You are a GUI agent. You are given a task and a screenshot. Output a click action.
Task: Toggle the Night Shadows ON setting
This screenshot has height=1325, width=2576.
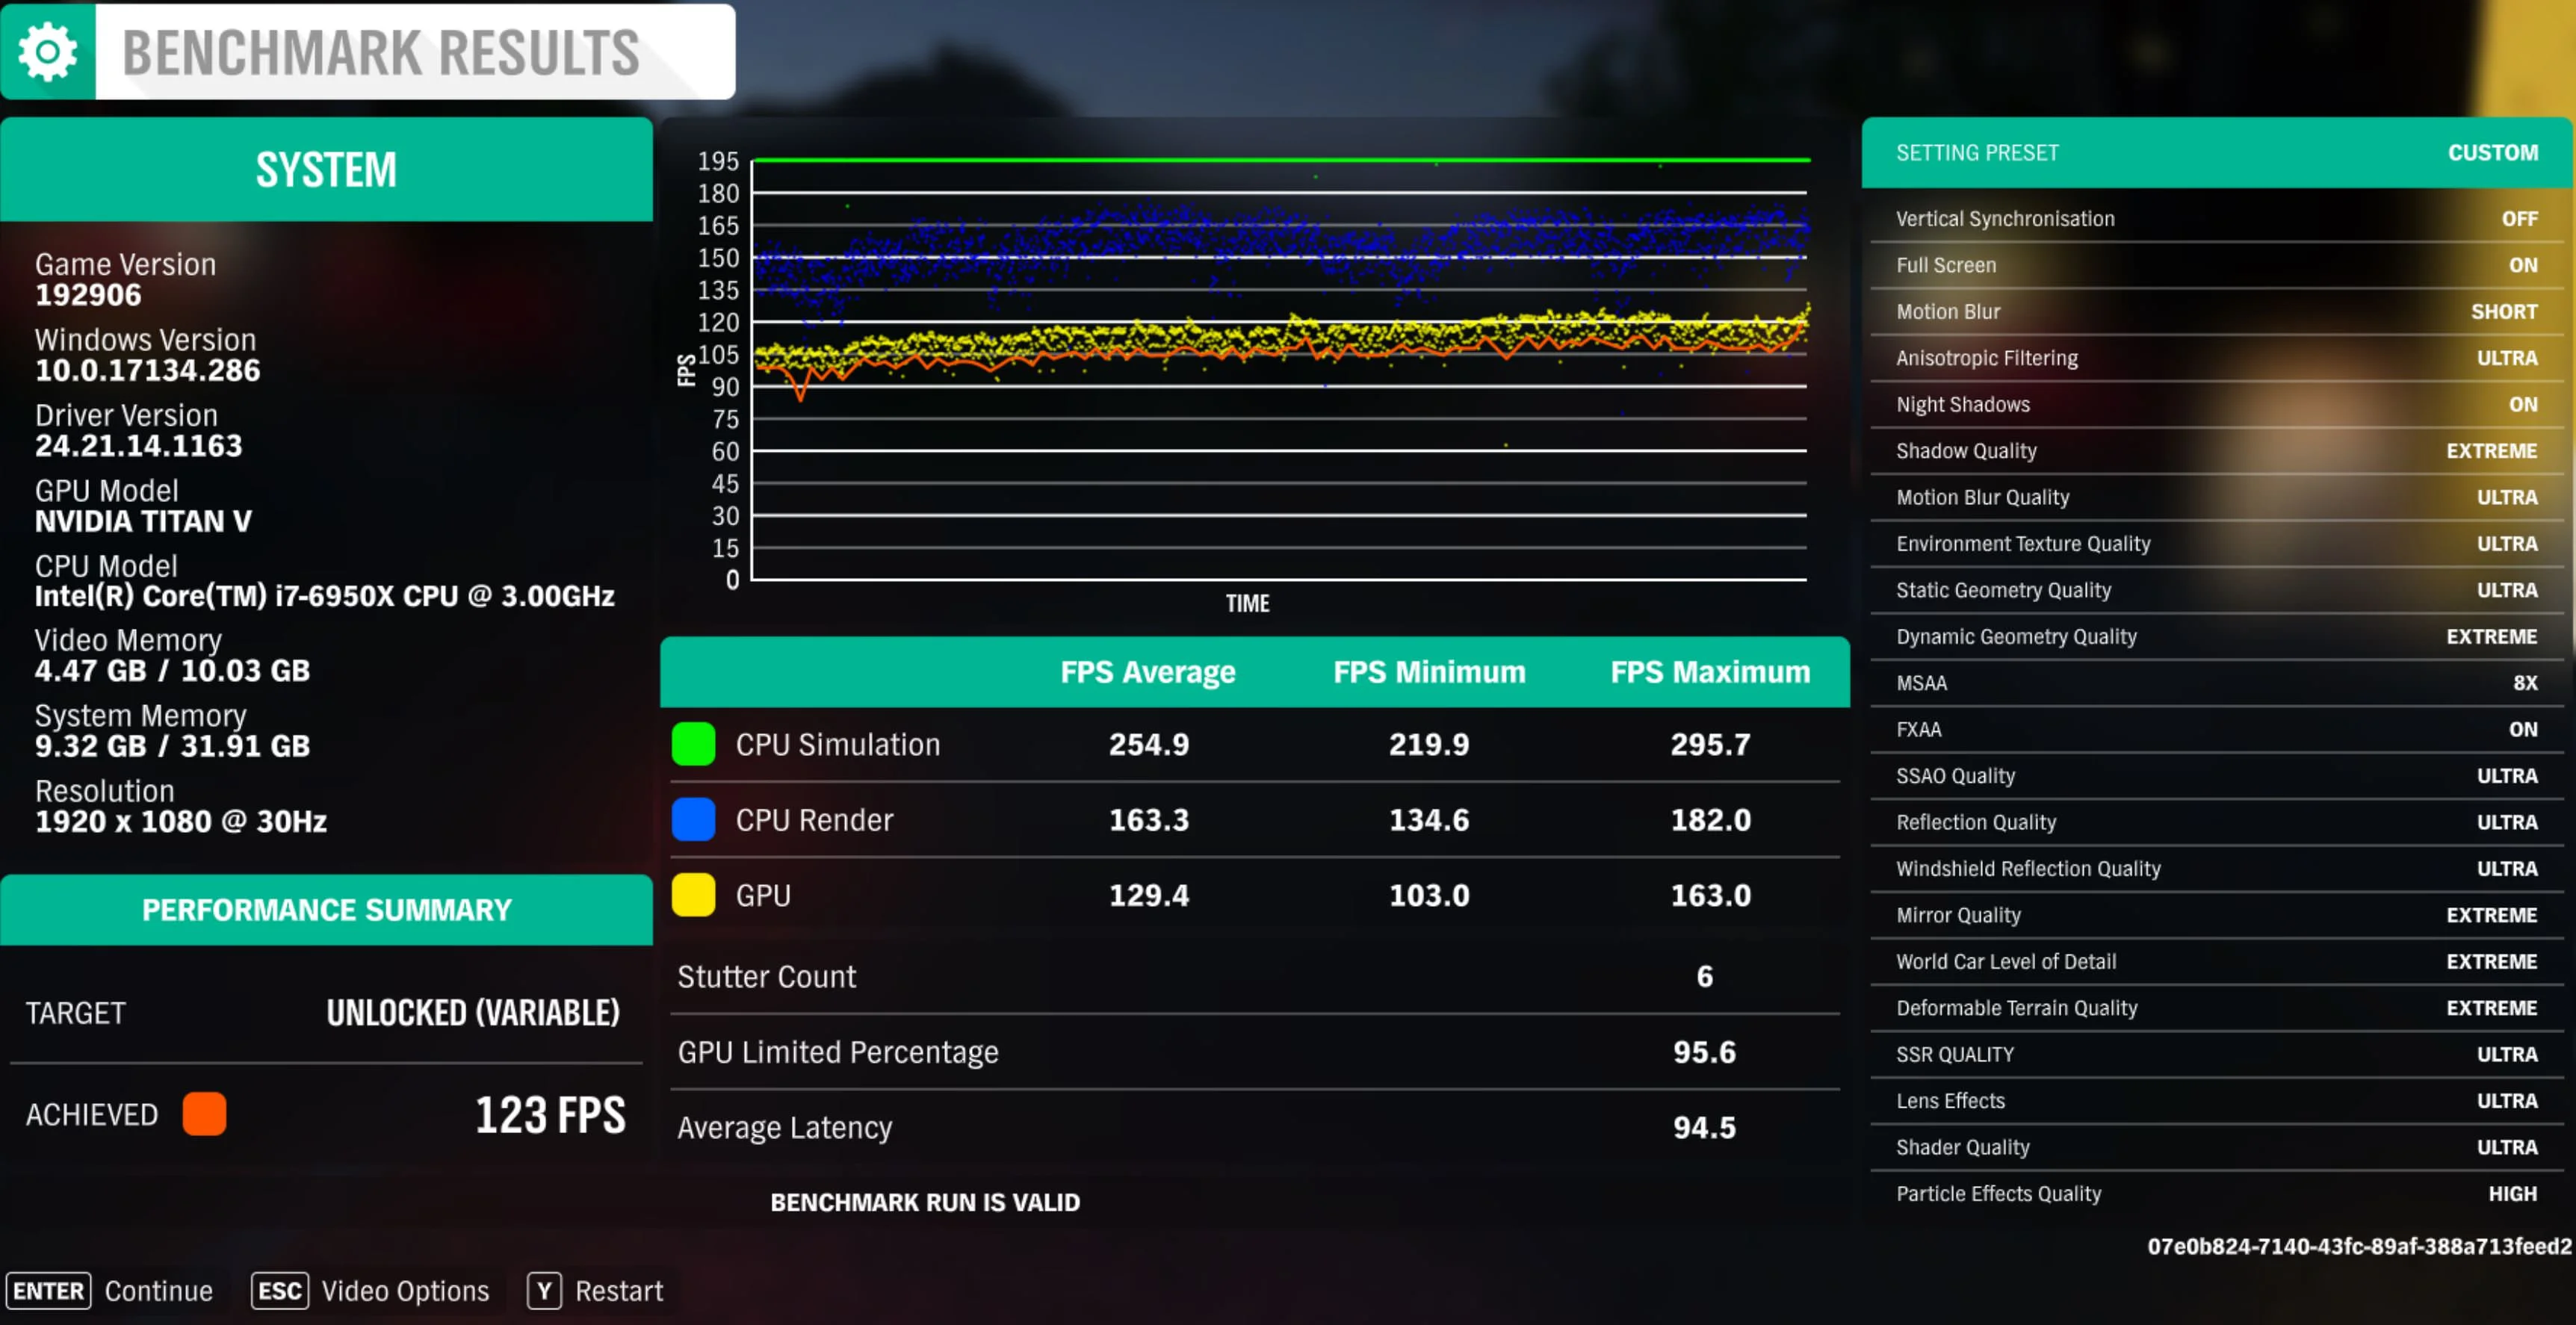[x=2522, y=404]
